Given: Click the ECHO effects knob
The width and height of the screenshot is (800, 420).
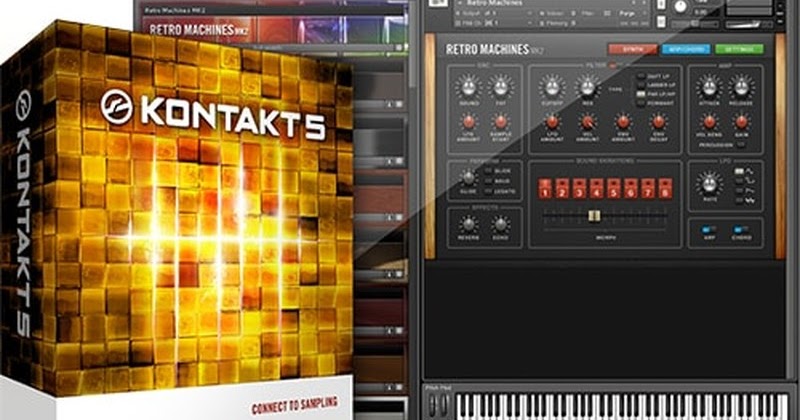Looking at the screenshot, I should coord(501,224).
